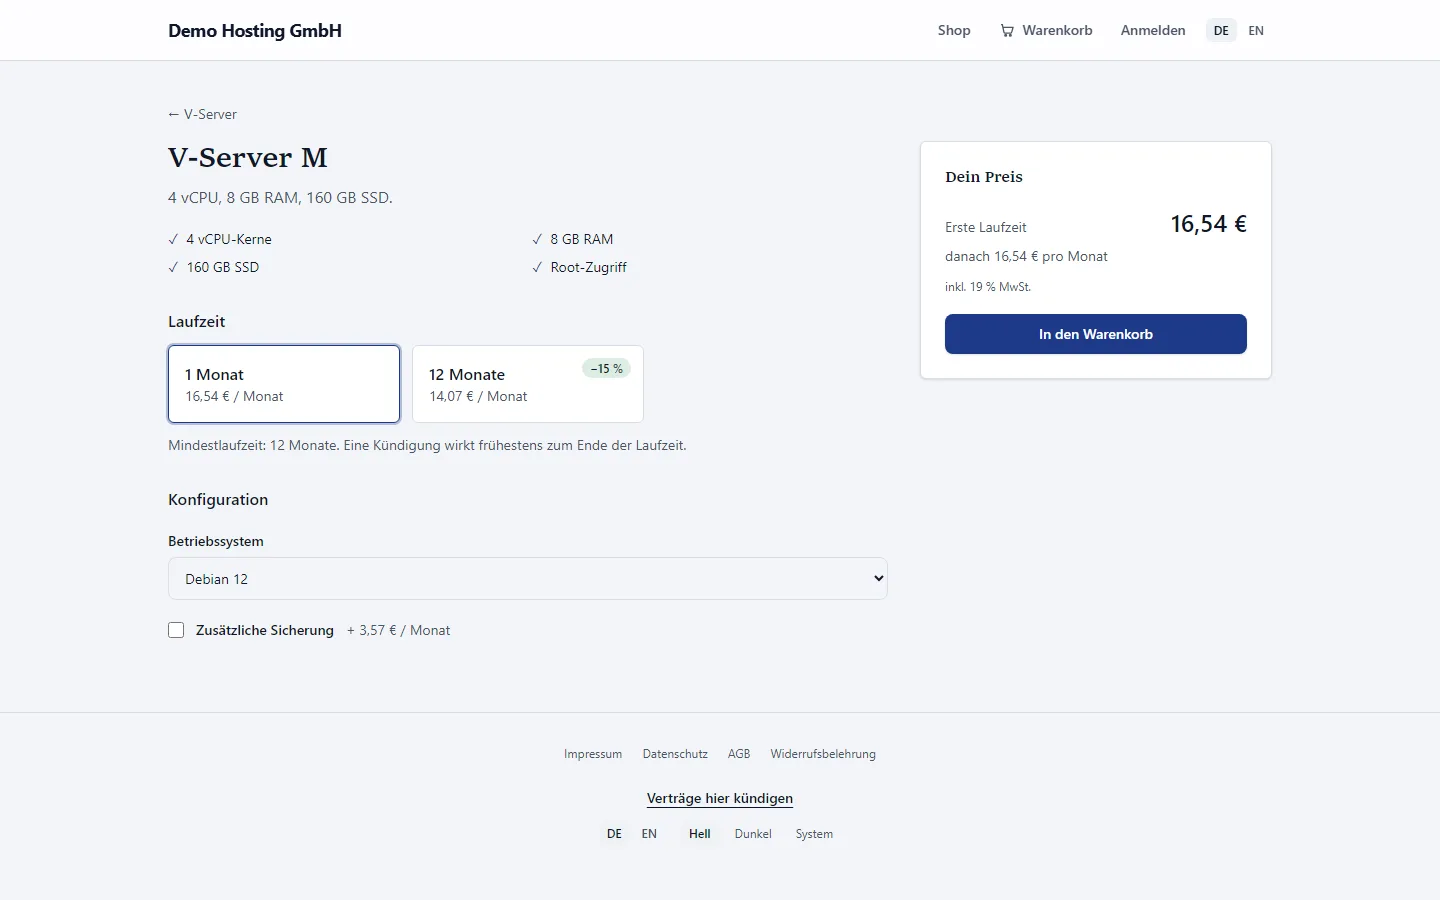Open the Demo Hosting GmbH home link

pyautogui.click(x=255, y=31)
